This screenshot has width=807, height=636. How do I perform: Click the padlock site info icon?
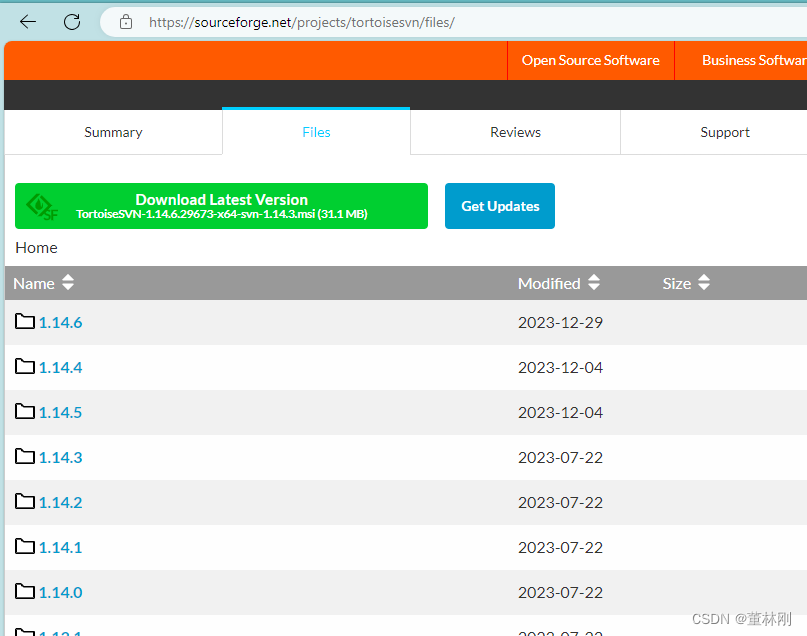pos(126,22)
